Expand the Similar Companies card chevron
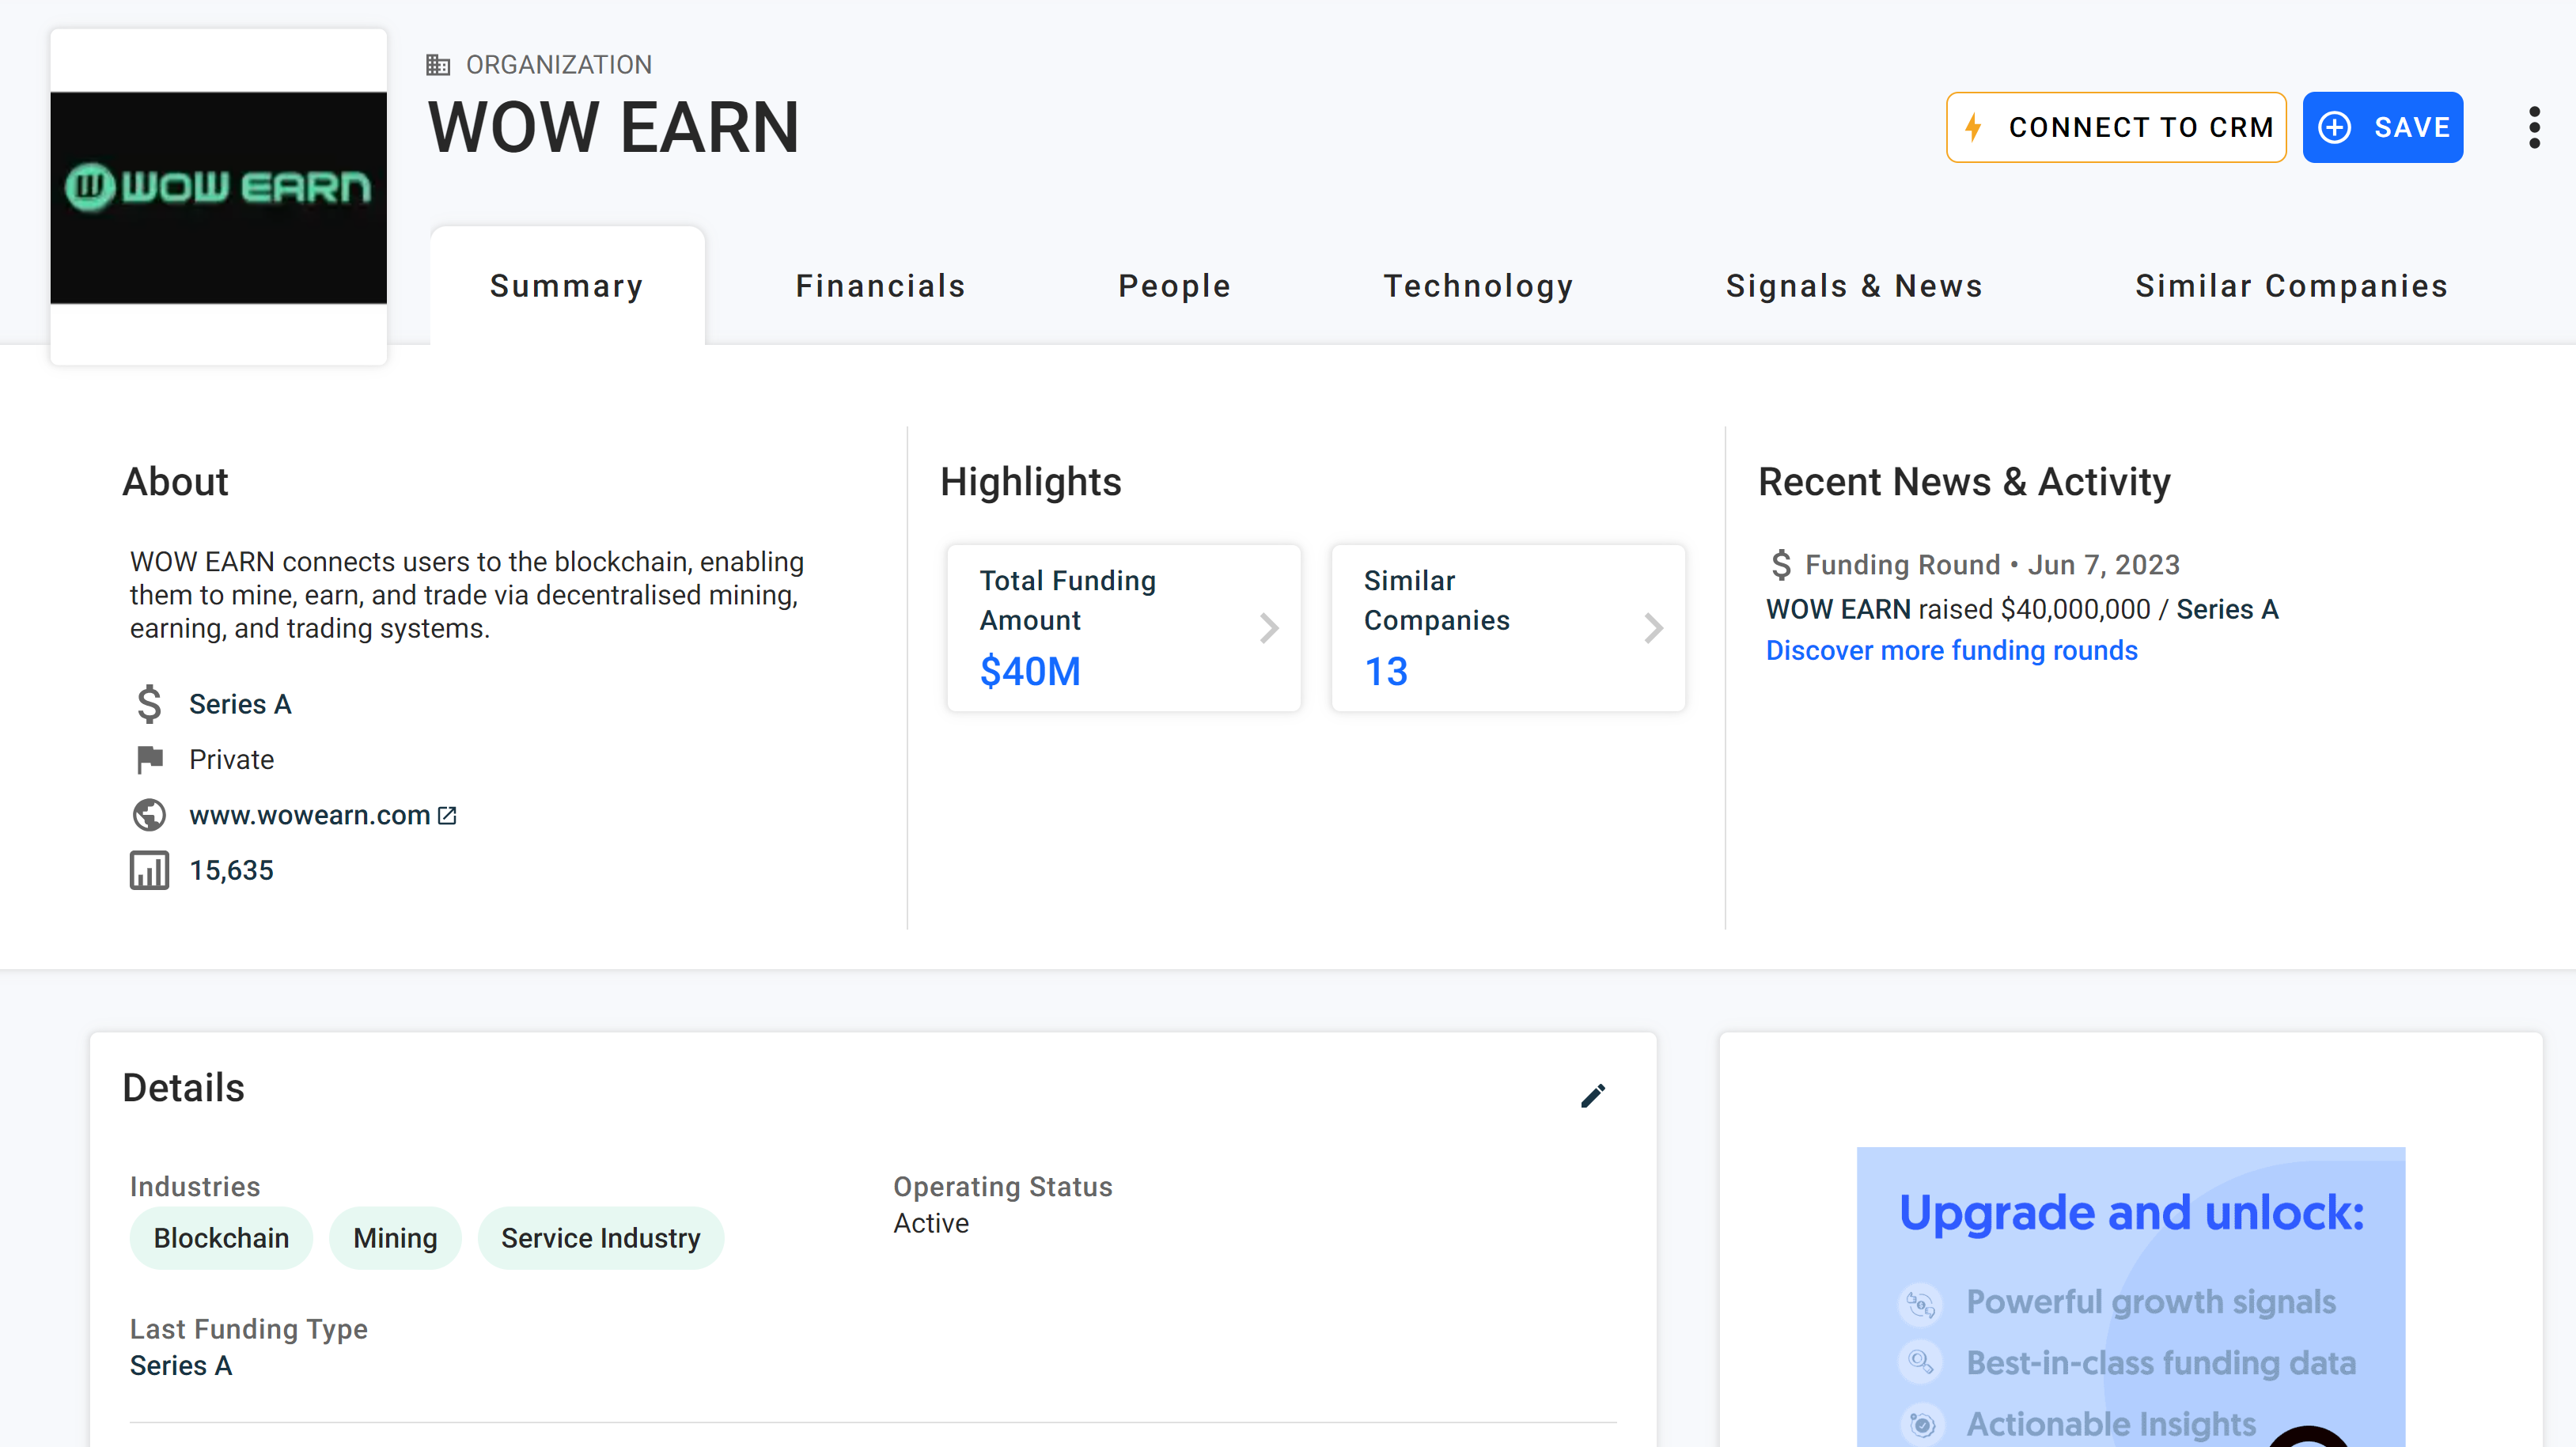The width and height of the screenshot is (2576, 1447). pos(1653,628)
